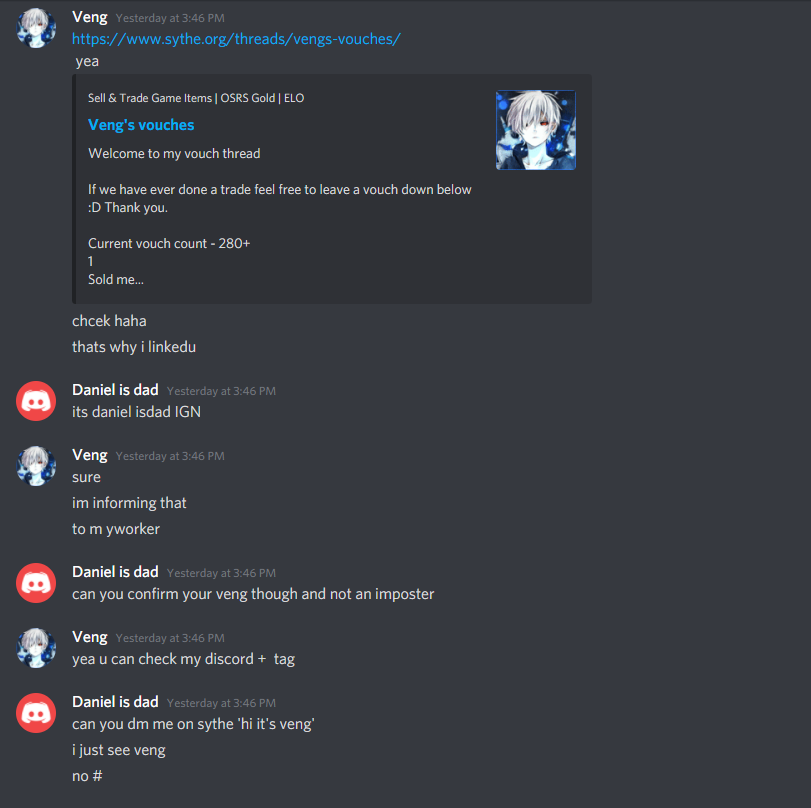Click Daniel is dad's avatar beside the "imposter" message
The width and height of the screenshot is (811, 808).
[36, 583]
